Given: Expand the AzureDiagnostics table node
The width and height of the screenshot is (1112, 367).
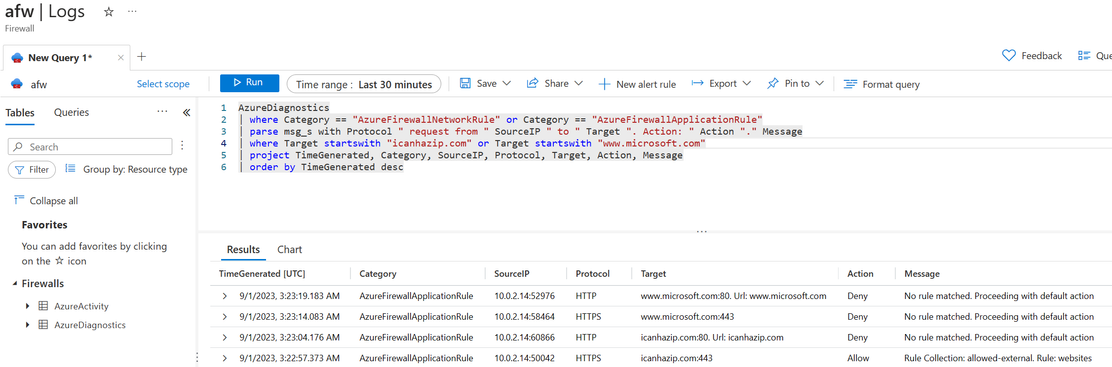Looking at the screenshot, I should pos(28,324).
